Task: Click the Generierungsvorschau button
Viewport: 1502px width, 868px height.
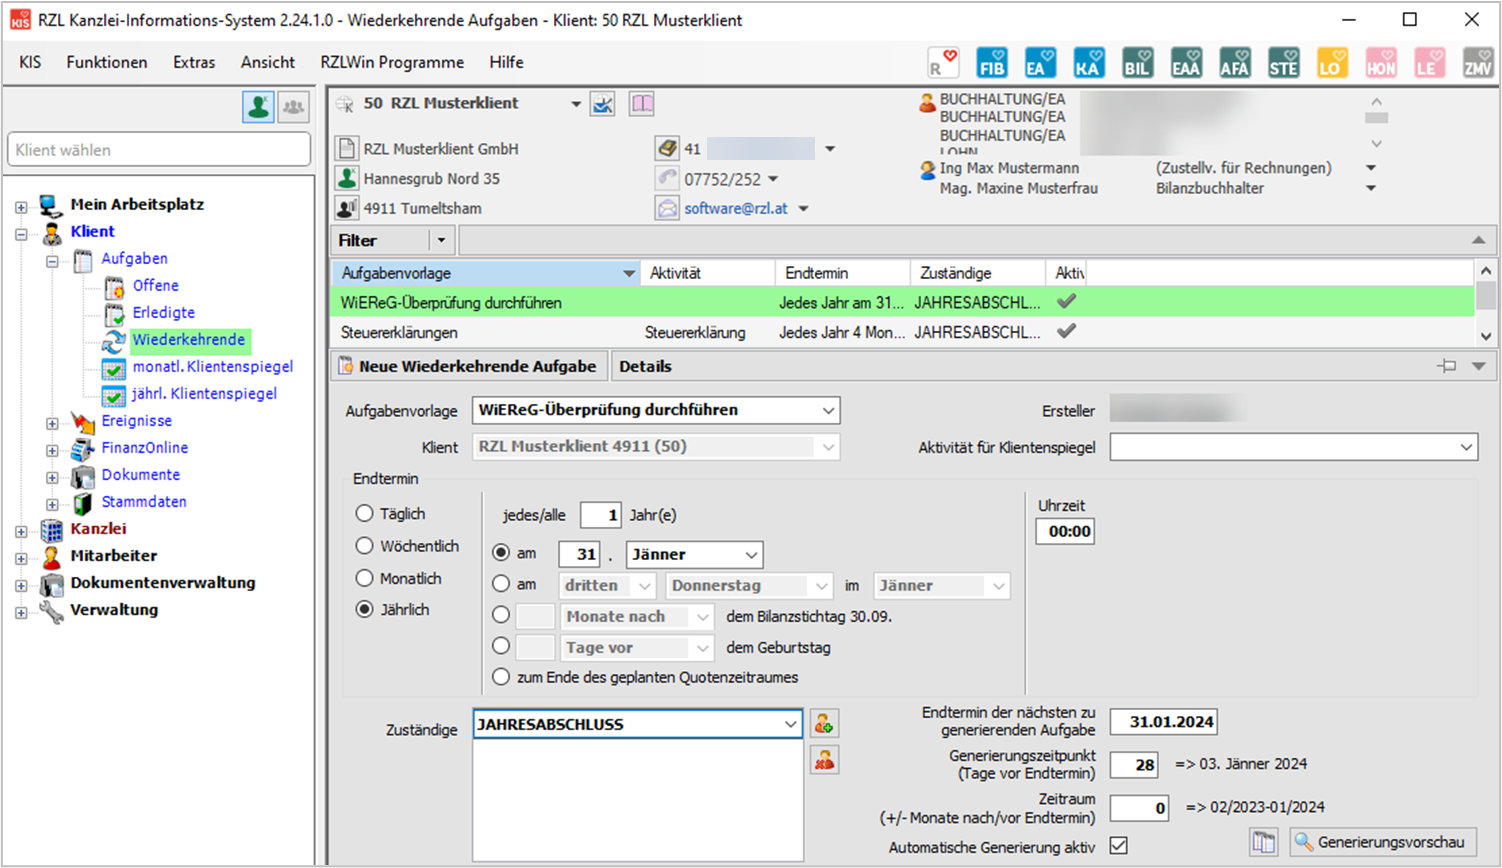Action: tap(1384, 842)
